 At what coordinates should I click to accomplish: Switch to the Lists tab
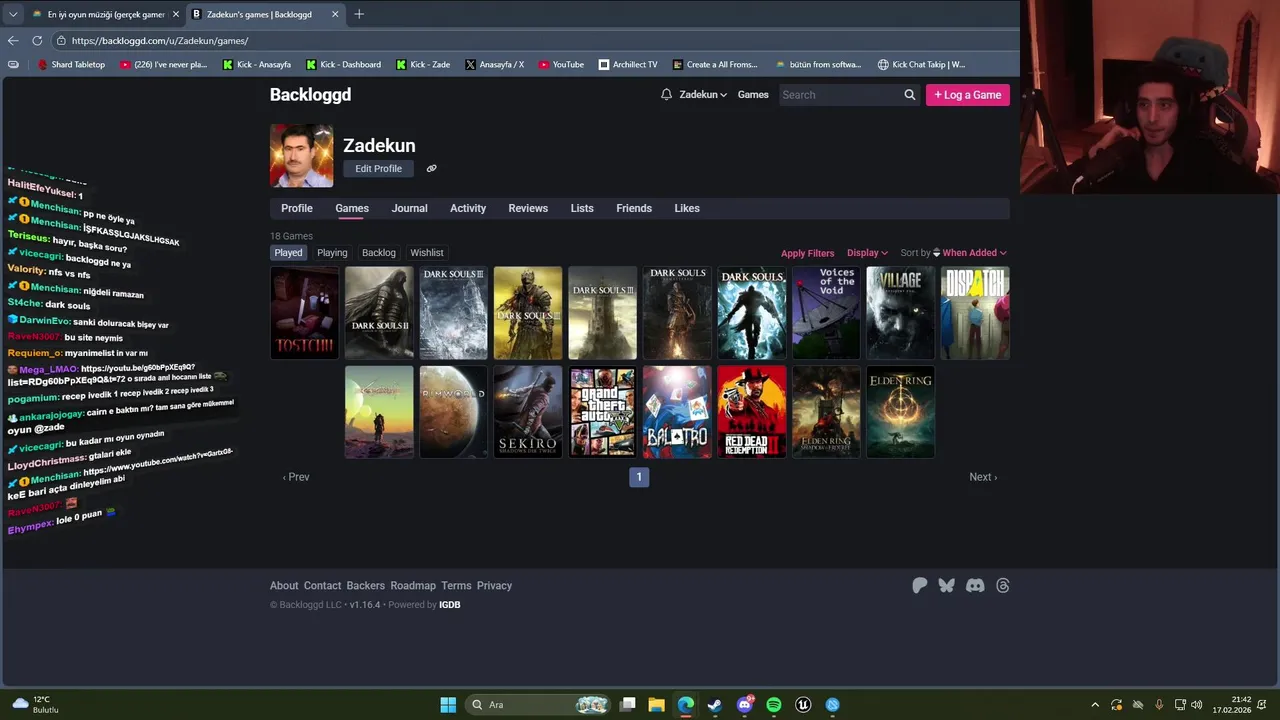tap(582, 208)
